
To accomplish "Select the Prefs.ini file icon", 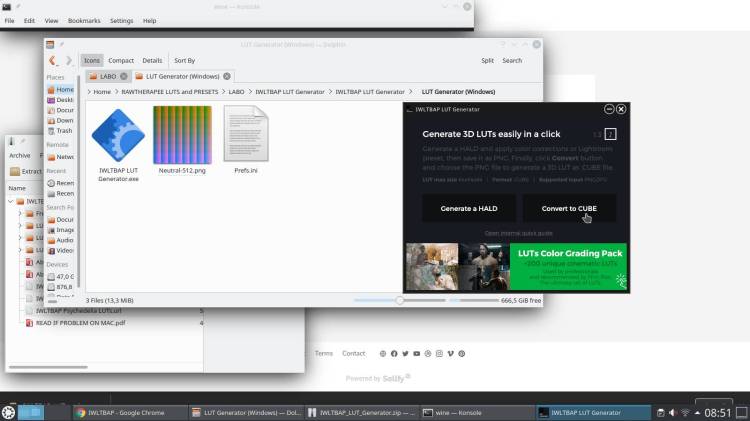I will click(x=246, y=134).
